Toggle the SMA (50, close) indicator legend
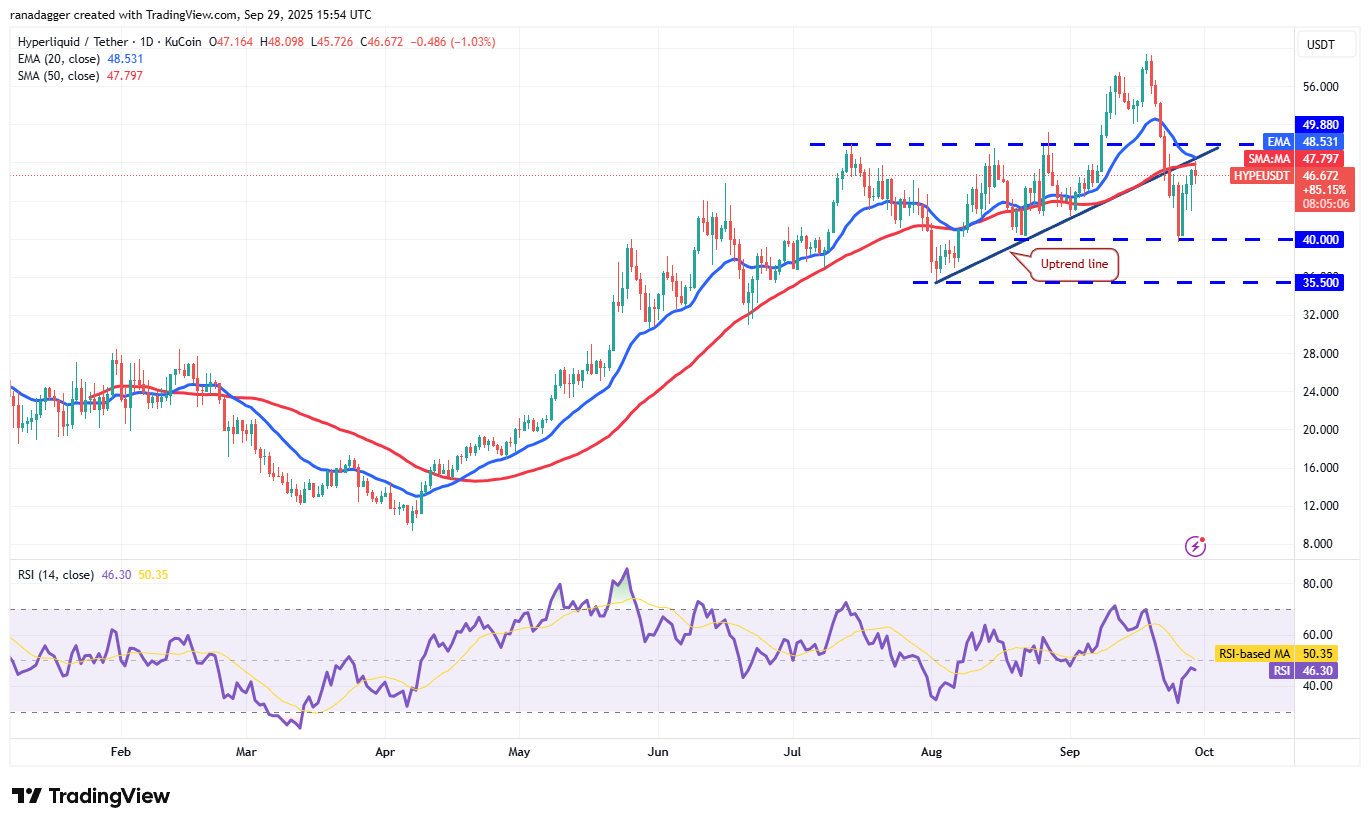 [x=60, y=75]
